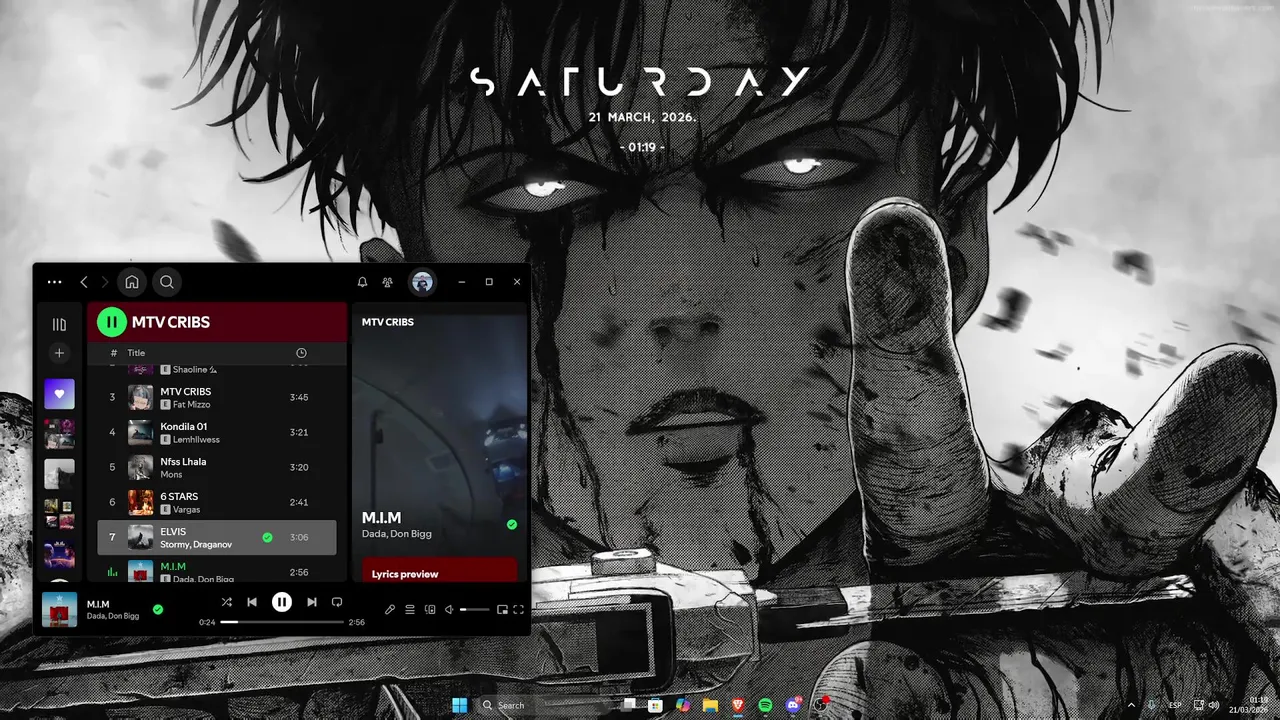The height and width of the screenshot is (720, 1280).
Task: Open artist Lemhllwess link
Action: (196, 439)
